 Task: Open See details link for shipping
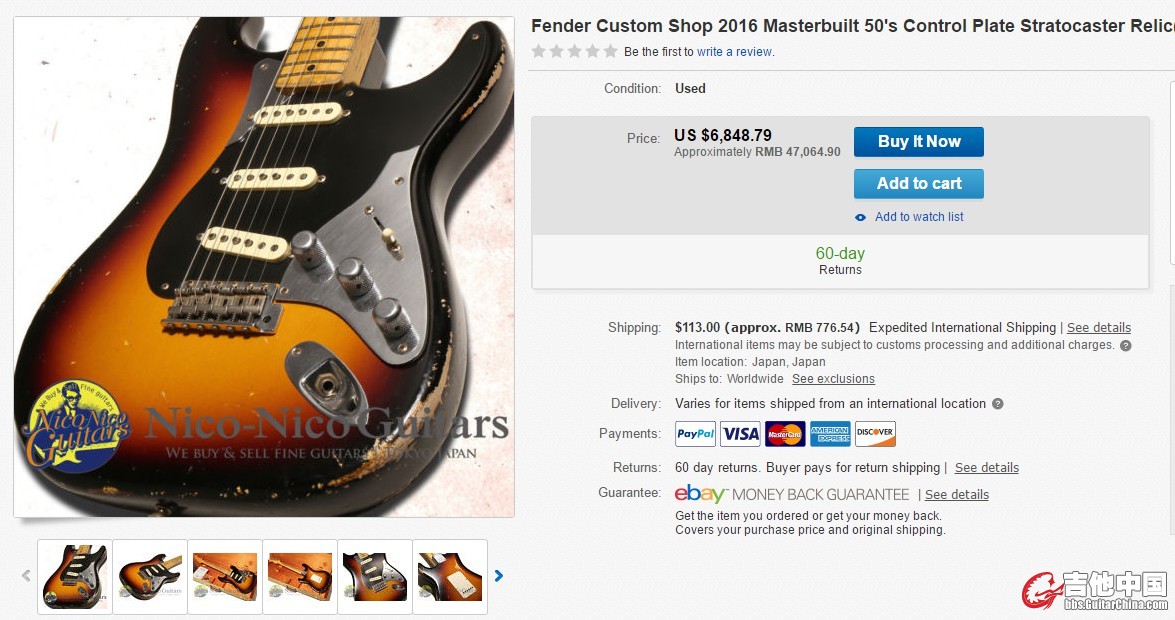click(1099, 328)
